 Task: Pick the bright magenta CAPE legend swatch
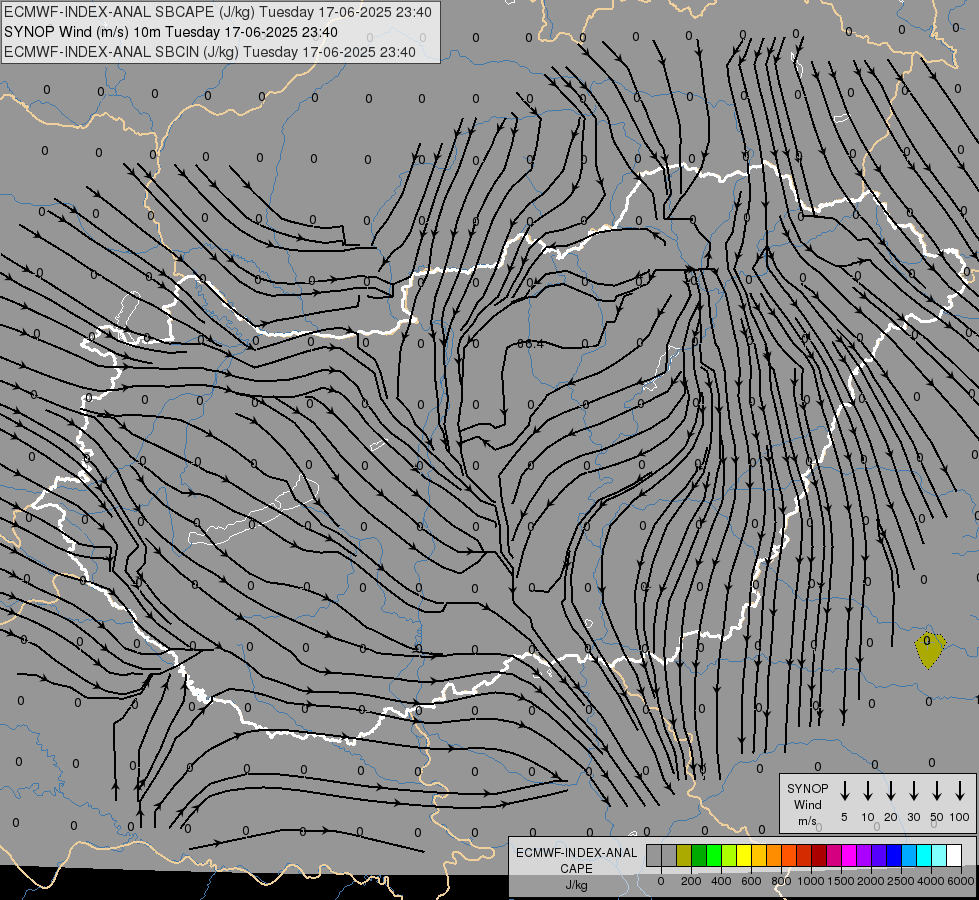[x=849, y=855]
